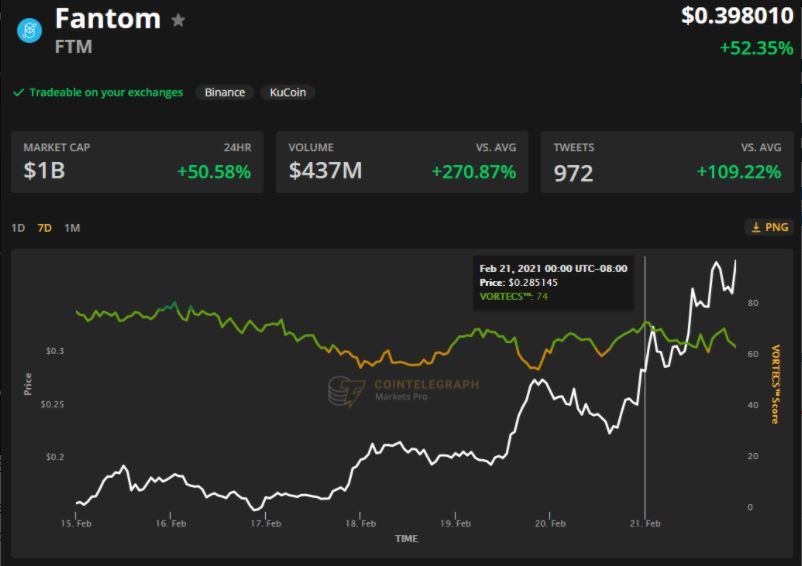
Task: Click the VORTECS Score axis label
Action: pos(775,384)
